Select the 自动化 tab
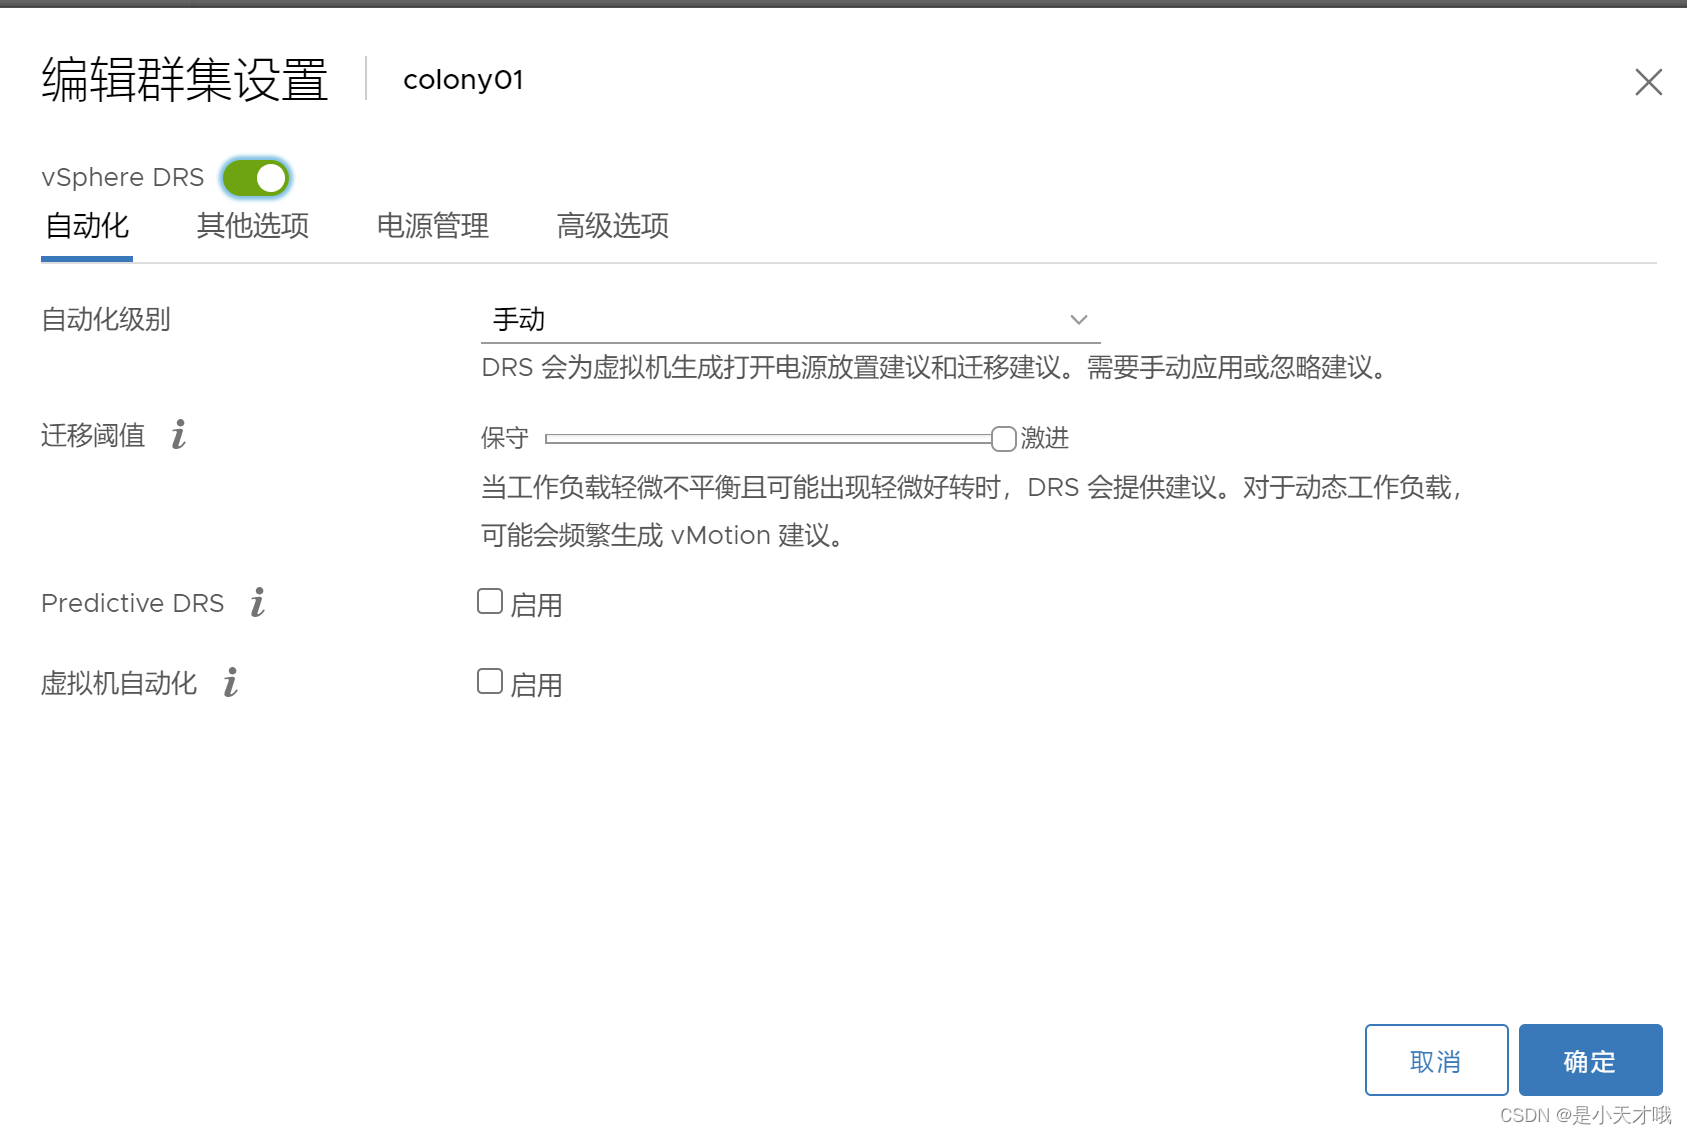Screen dimensions: 1687x1135 click(x=86, y=226)
